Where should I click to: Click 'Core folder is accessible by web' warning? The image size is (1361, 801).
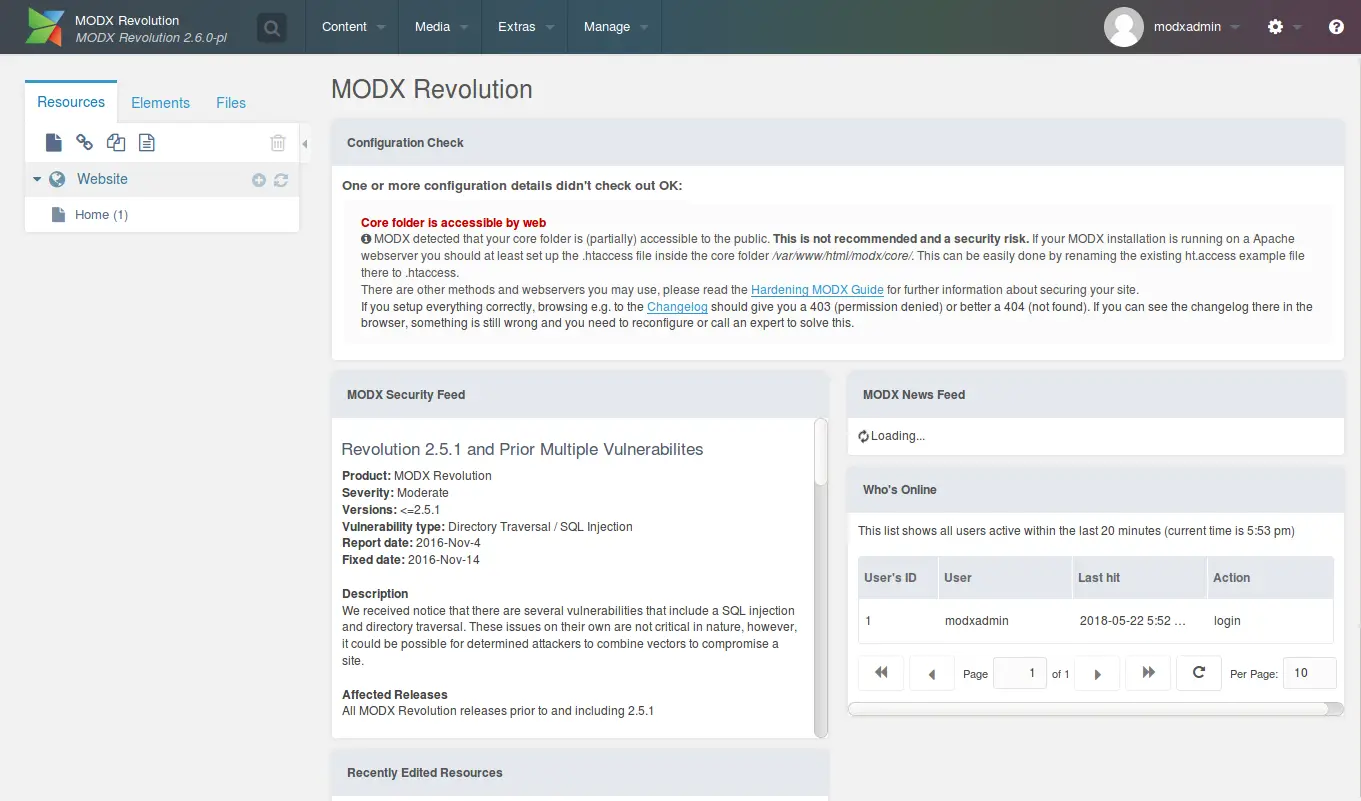(453, 223)
